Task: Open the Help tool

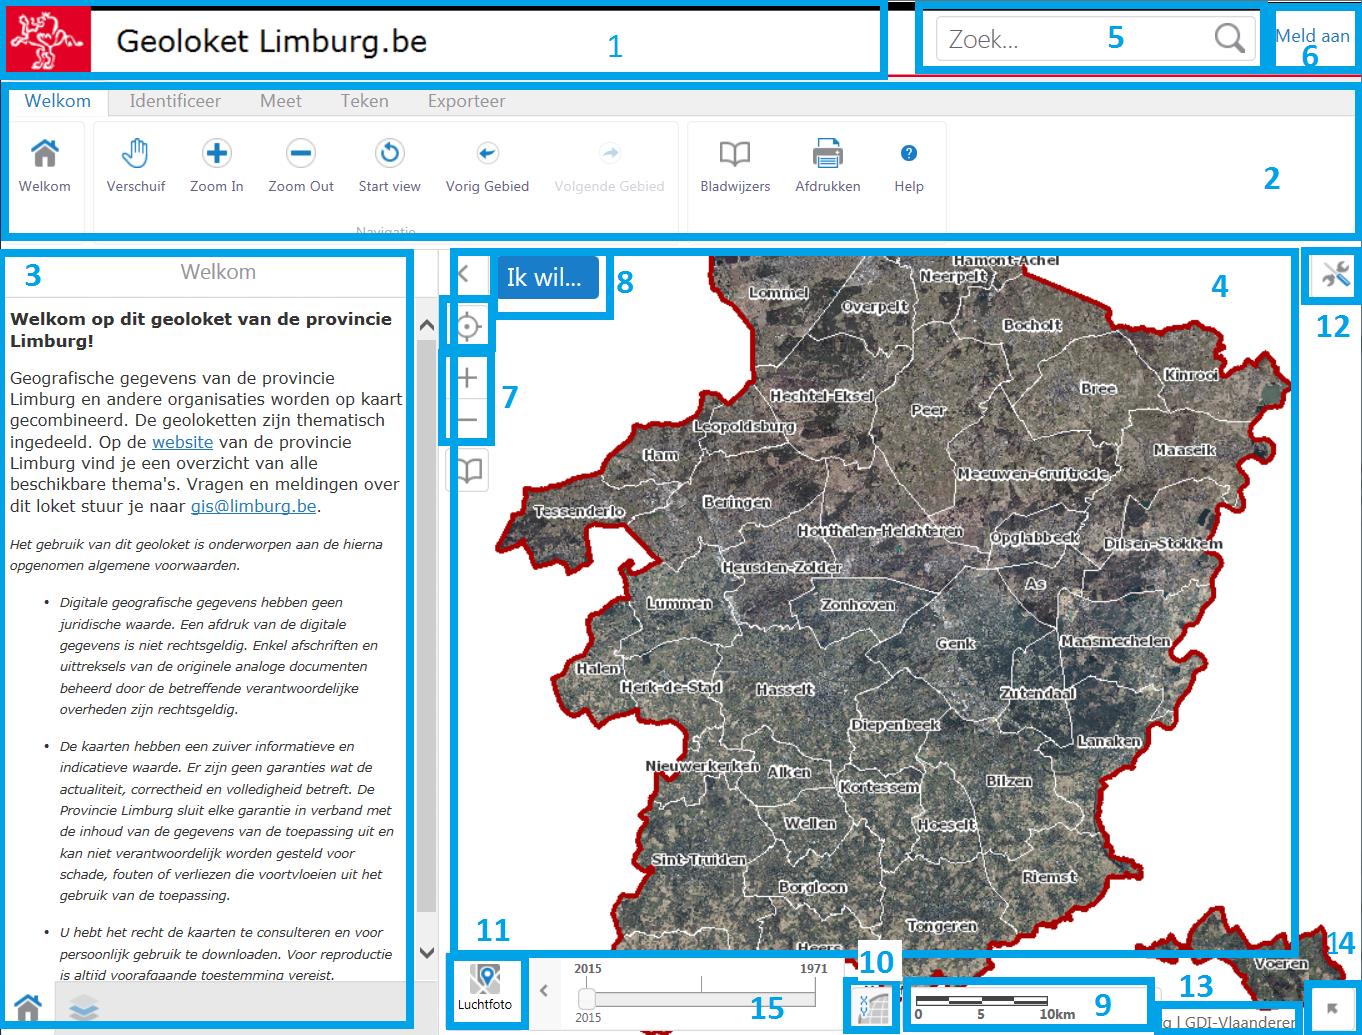Action: pyautogui.click(x=909, y=166)
